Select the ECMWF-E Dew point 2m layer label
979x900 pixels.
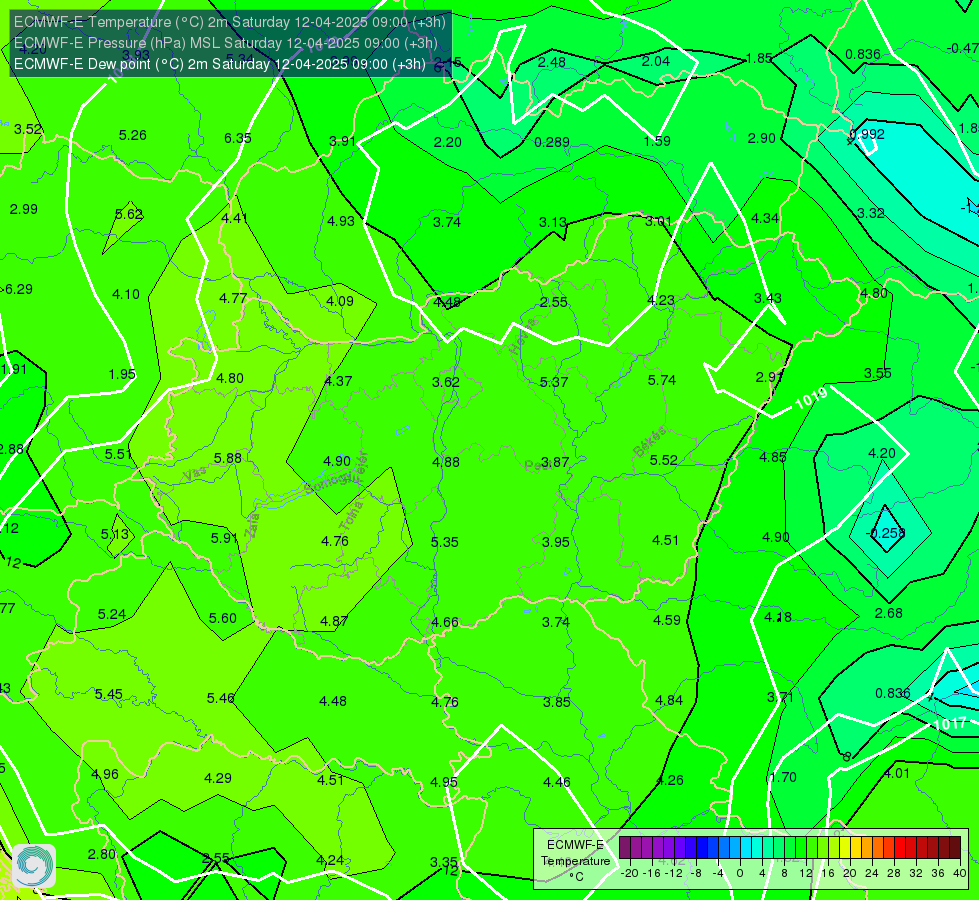click(x=220, y=64)
